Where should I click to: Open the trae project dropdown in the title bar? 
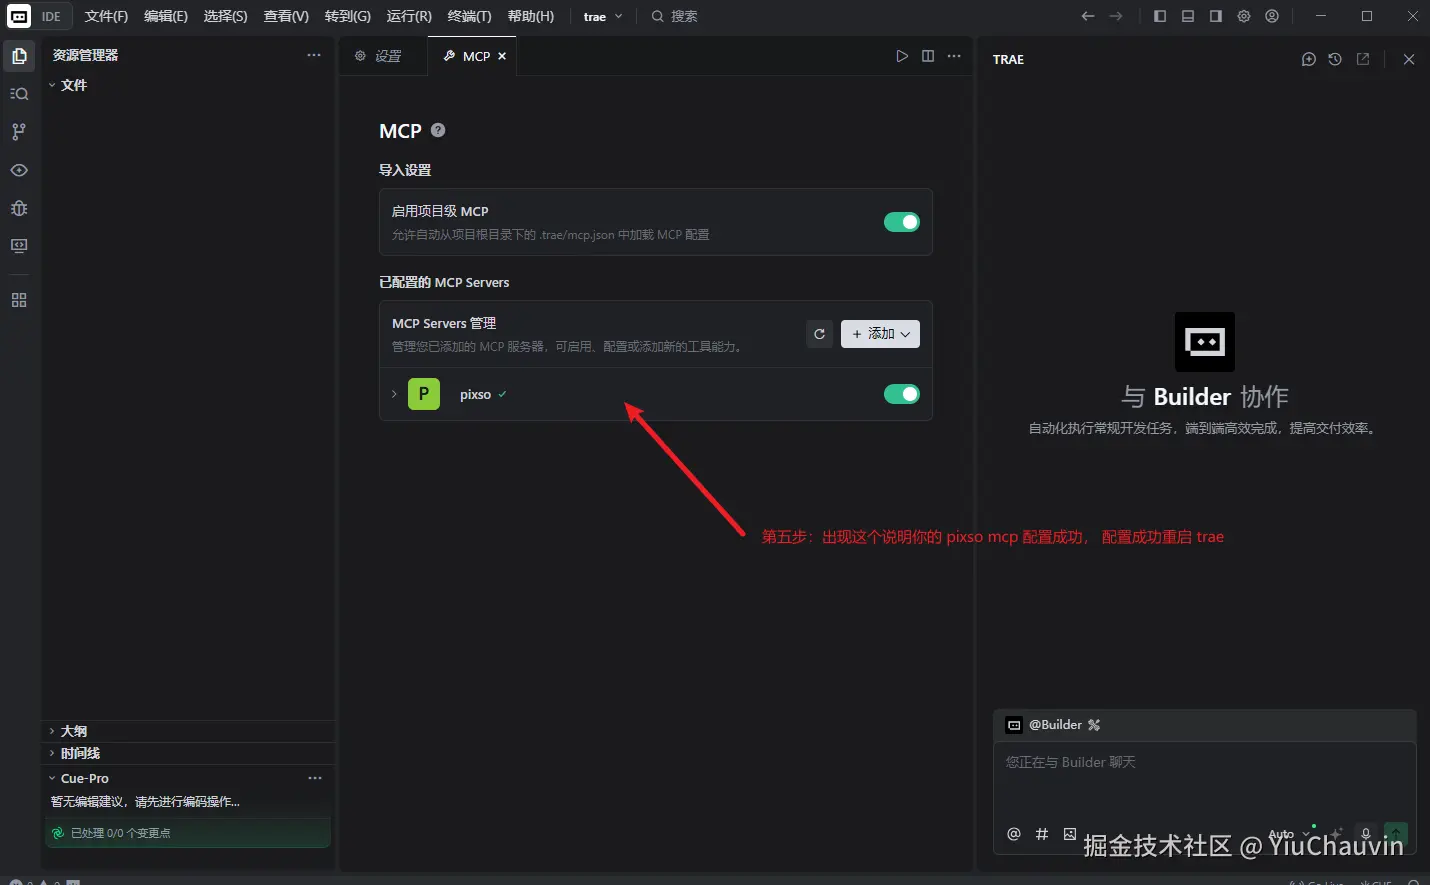point(603,16)
